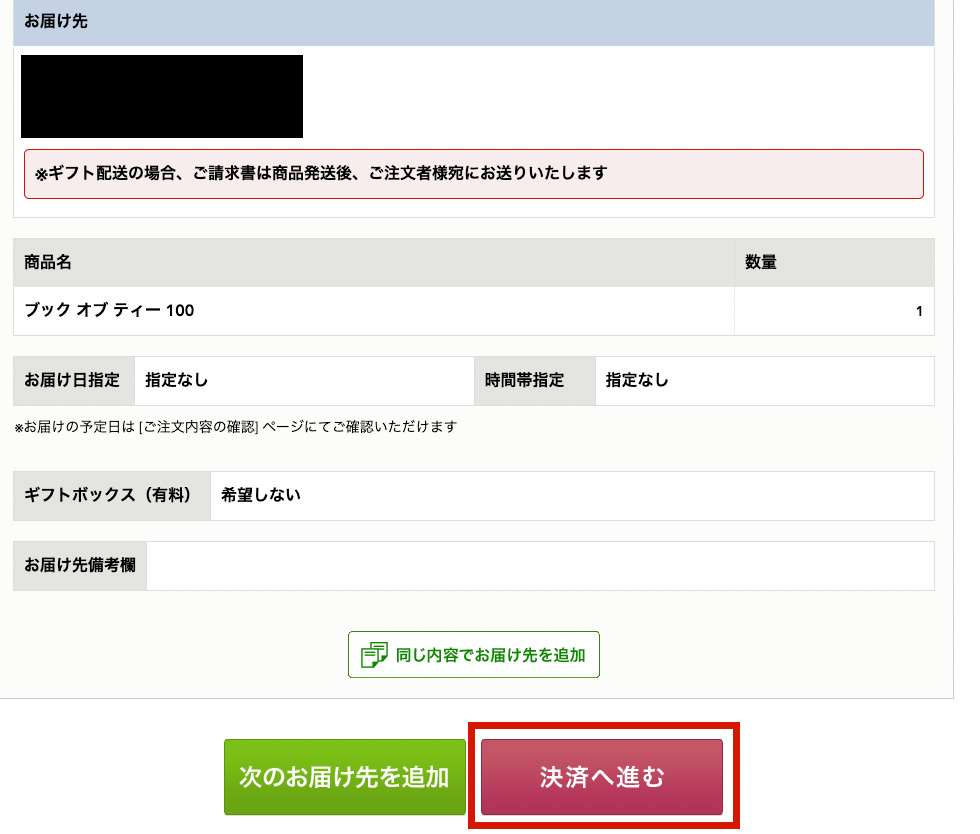Click the empty お届け先備考欄 value field
The width and height of the screenshot is (980, 834).
[x=540, y=566]
